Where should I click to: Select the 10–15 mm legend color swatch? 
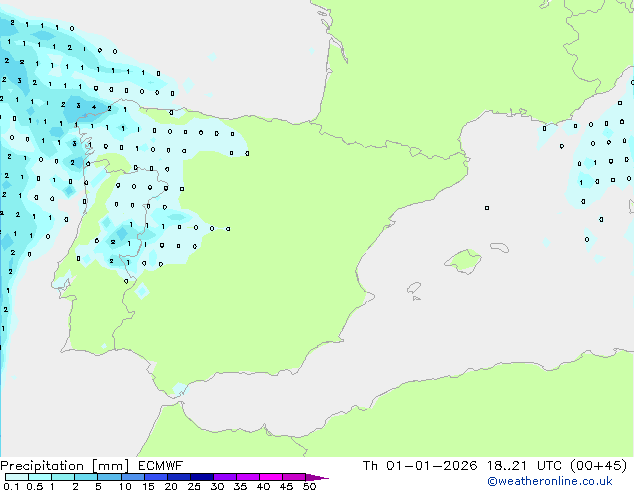(x=132, y=477)
